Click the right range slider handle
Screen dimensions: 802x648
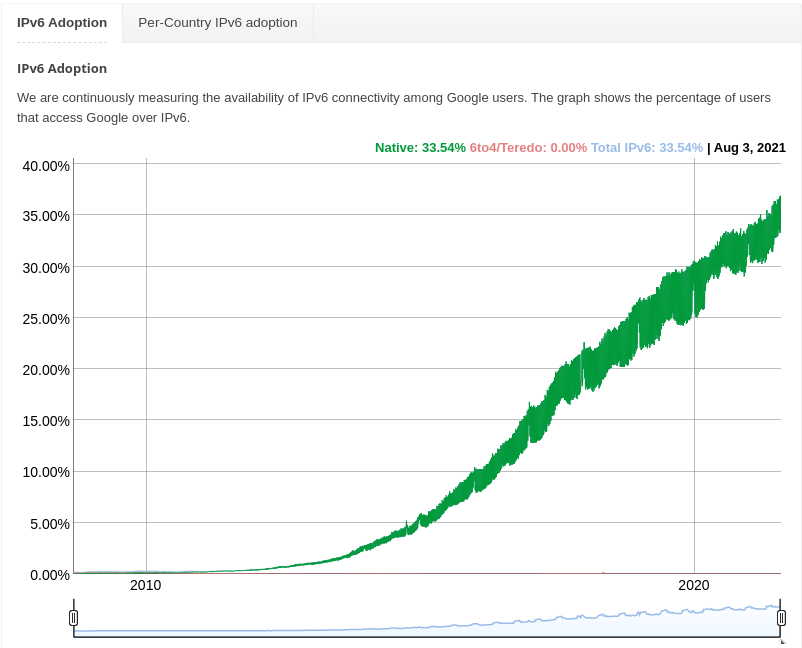[x=781, y=618]
